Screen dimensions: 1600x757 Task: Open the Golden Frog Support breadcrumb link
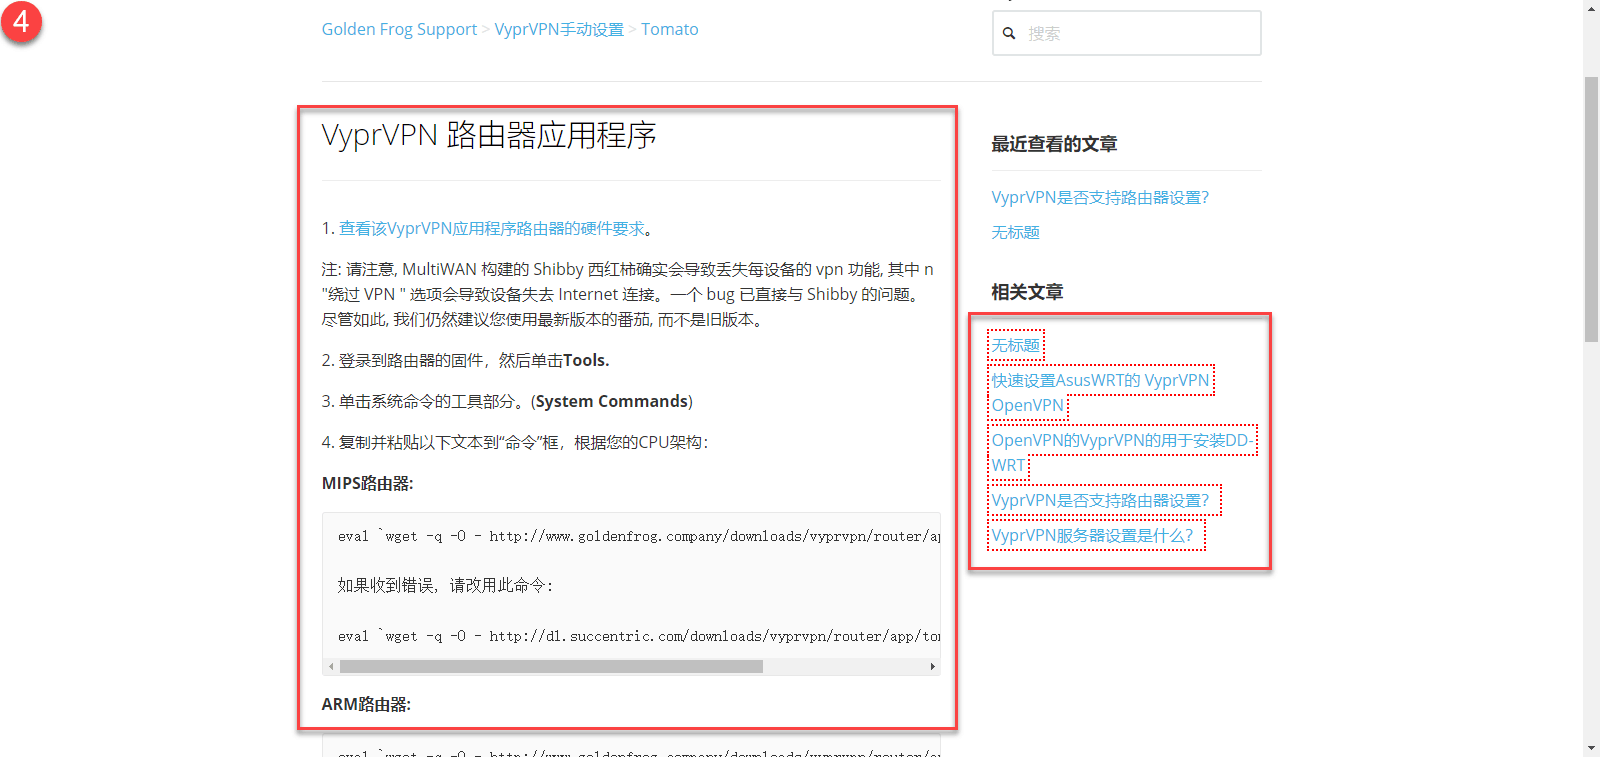399,30
